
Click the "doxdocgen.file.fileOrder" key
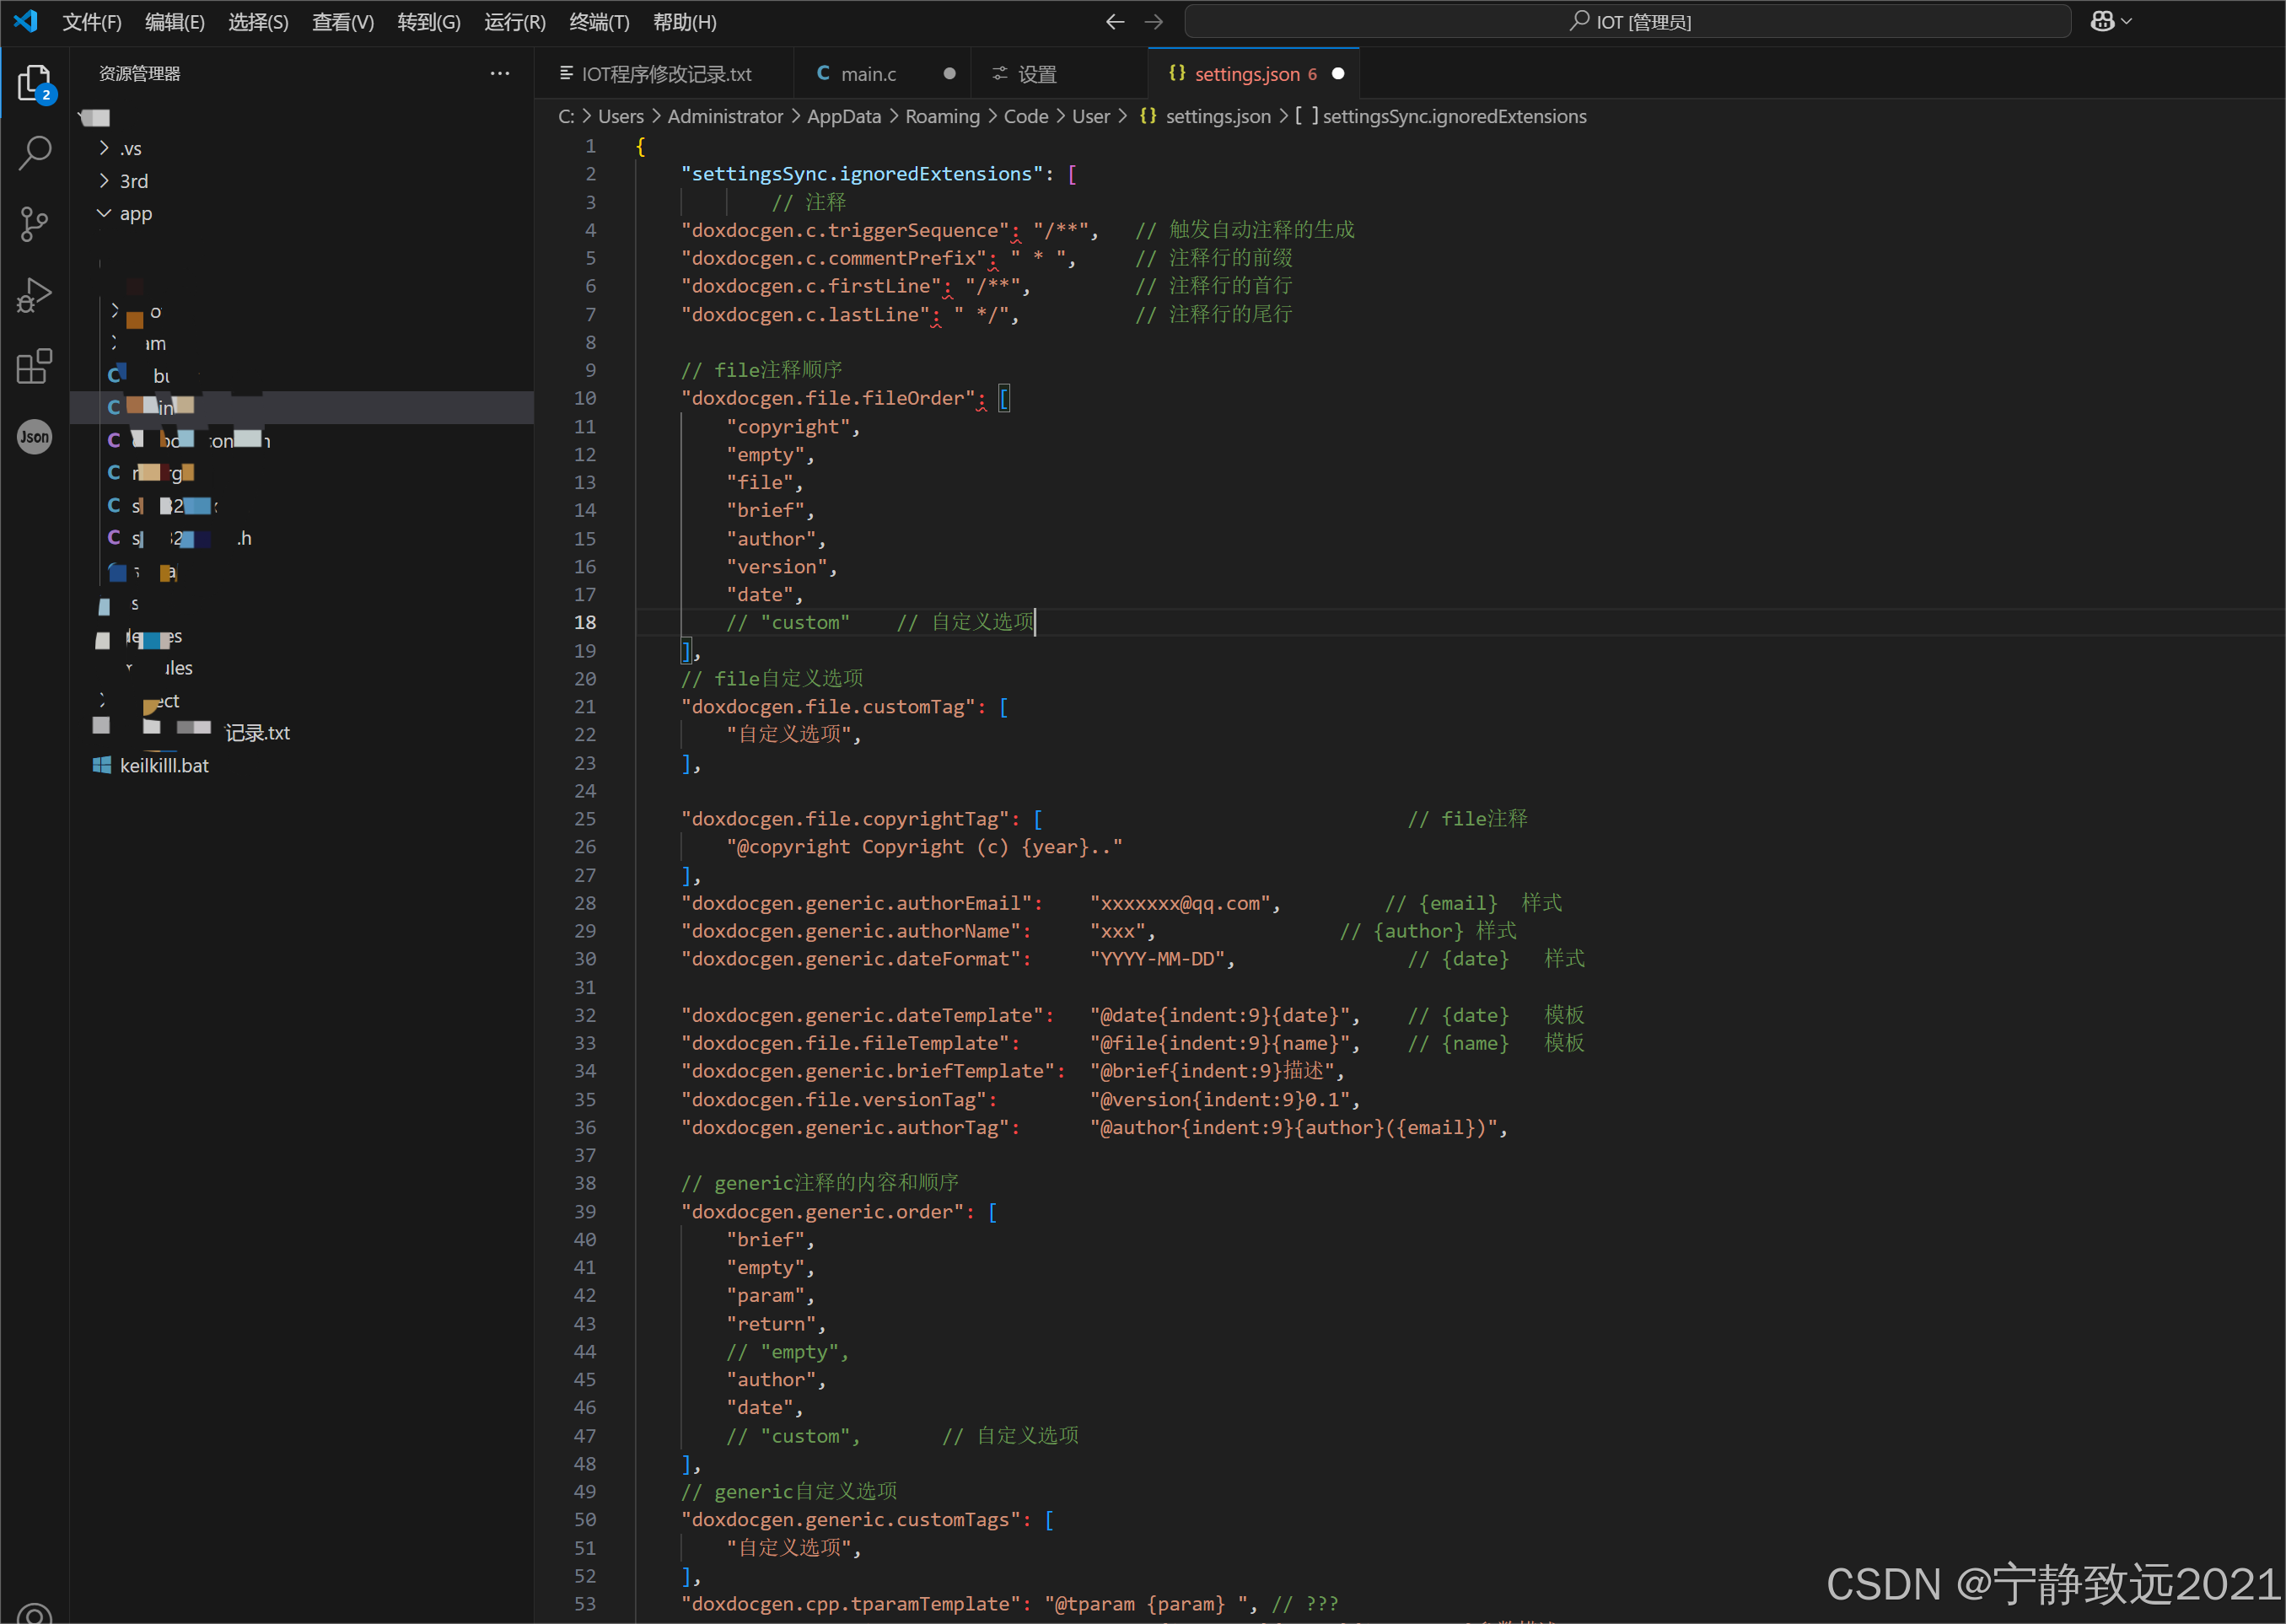point(828,398)
